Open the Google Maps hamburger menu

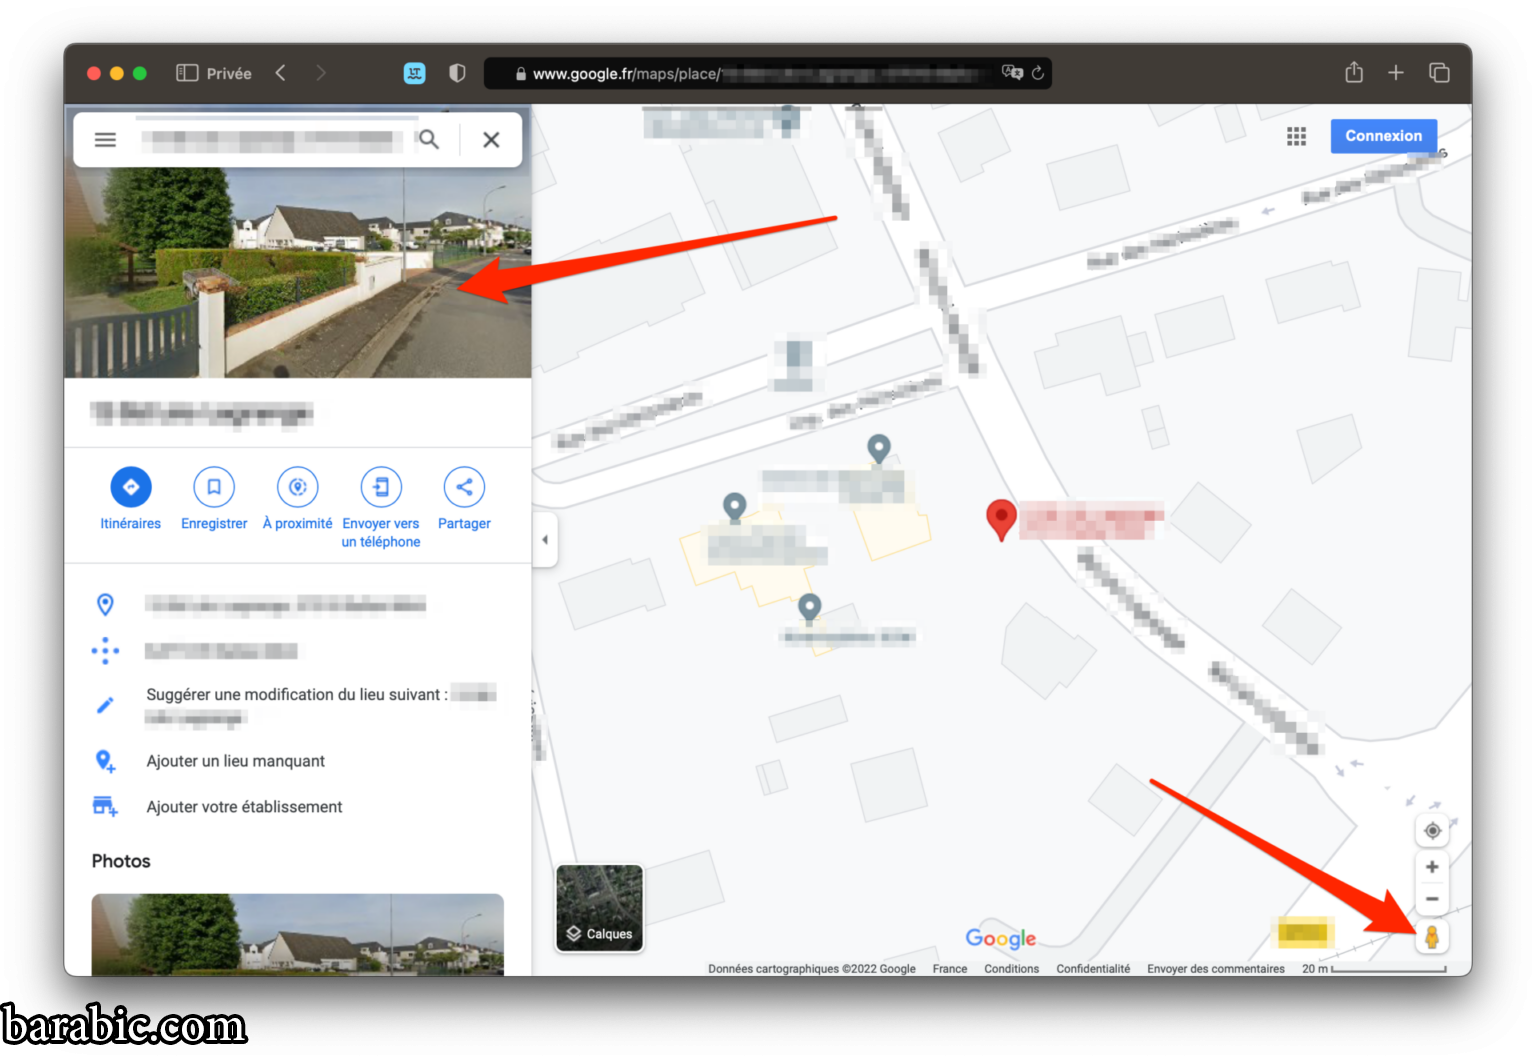[105, 140]
